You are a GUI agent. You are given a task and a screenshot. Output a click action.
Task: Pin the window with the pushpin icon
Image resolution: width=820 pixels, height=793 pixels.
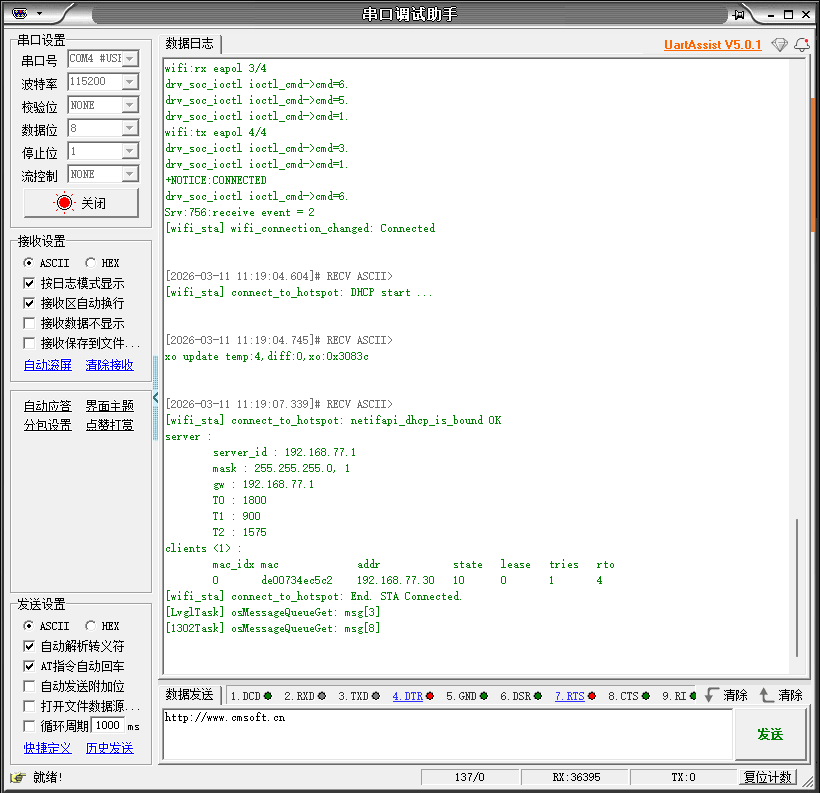(738, 14)
